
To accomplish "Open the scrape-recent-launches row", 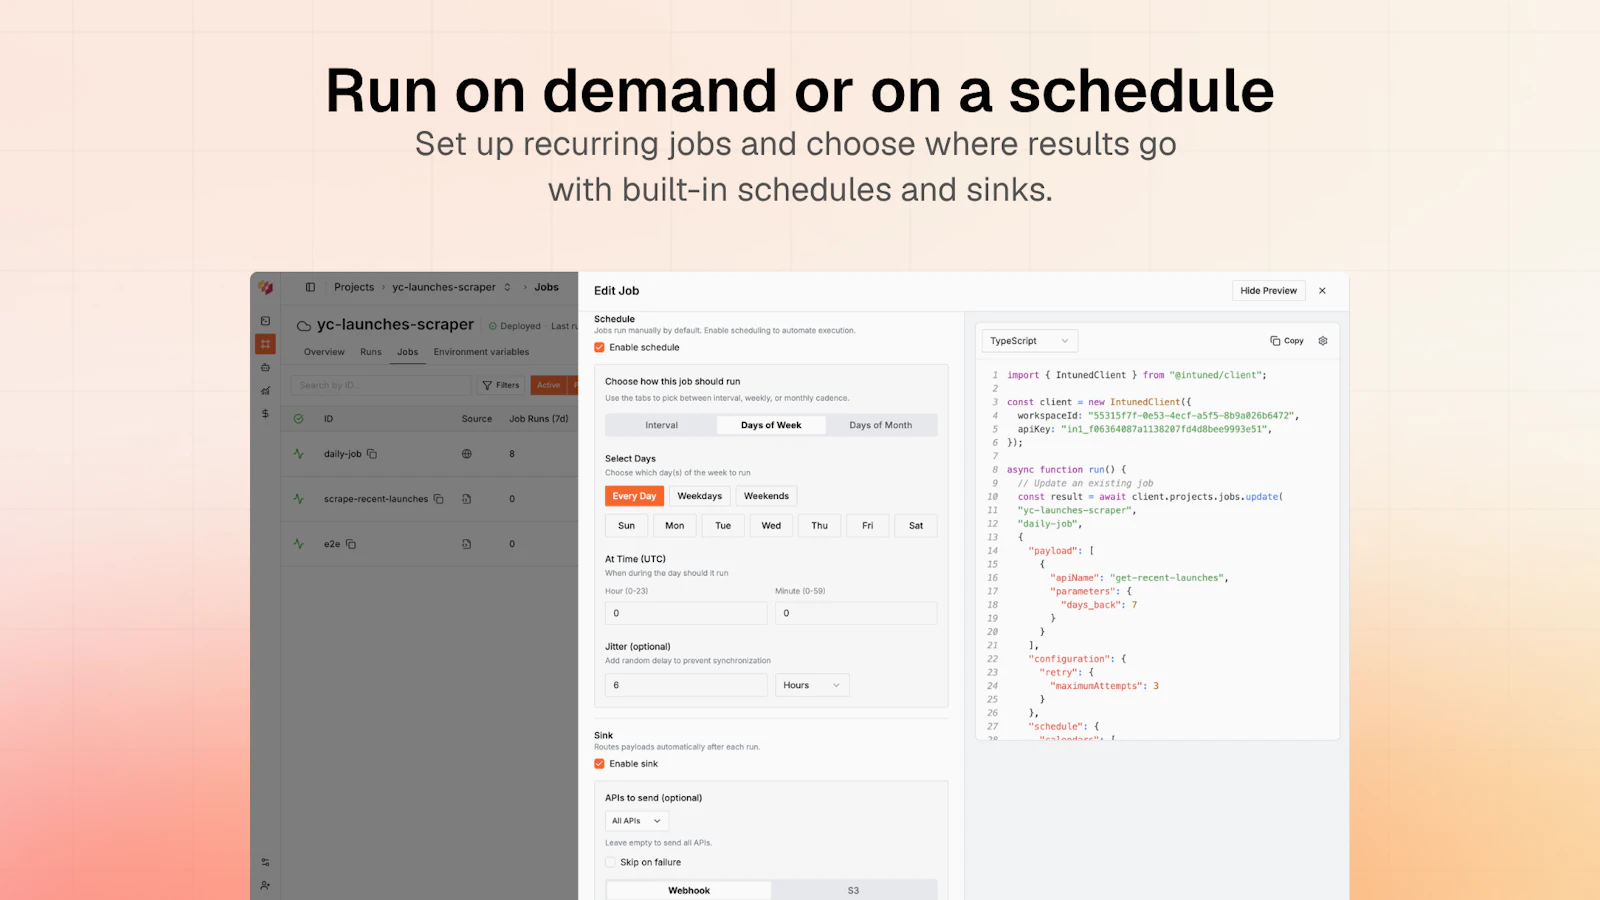I will pyautogui.click(x=430, y=499).
